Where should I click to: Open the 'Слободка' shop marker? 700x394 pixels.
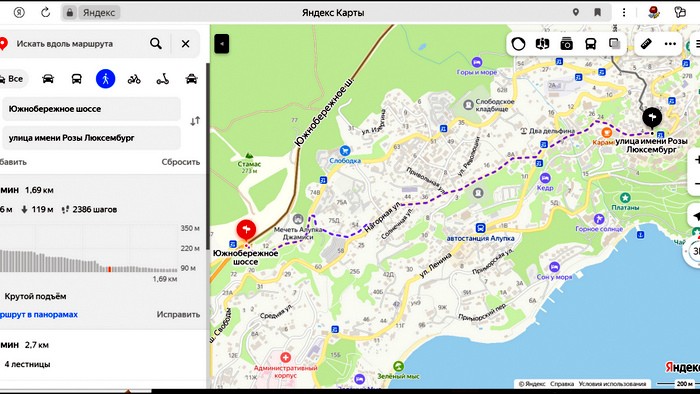coord(345,151)
